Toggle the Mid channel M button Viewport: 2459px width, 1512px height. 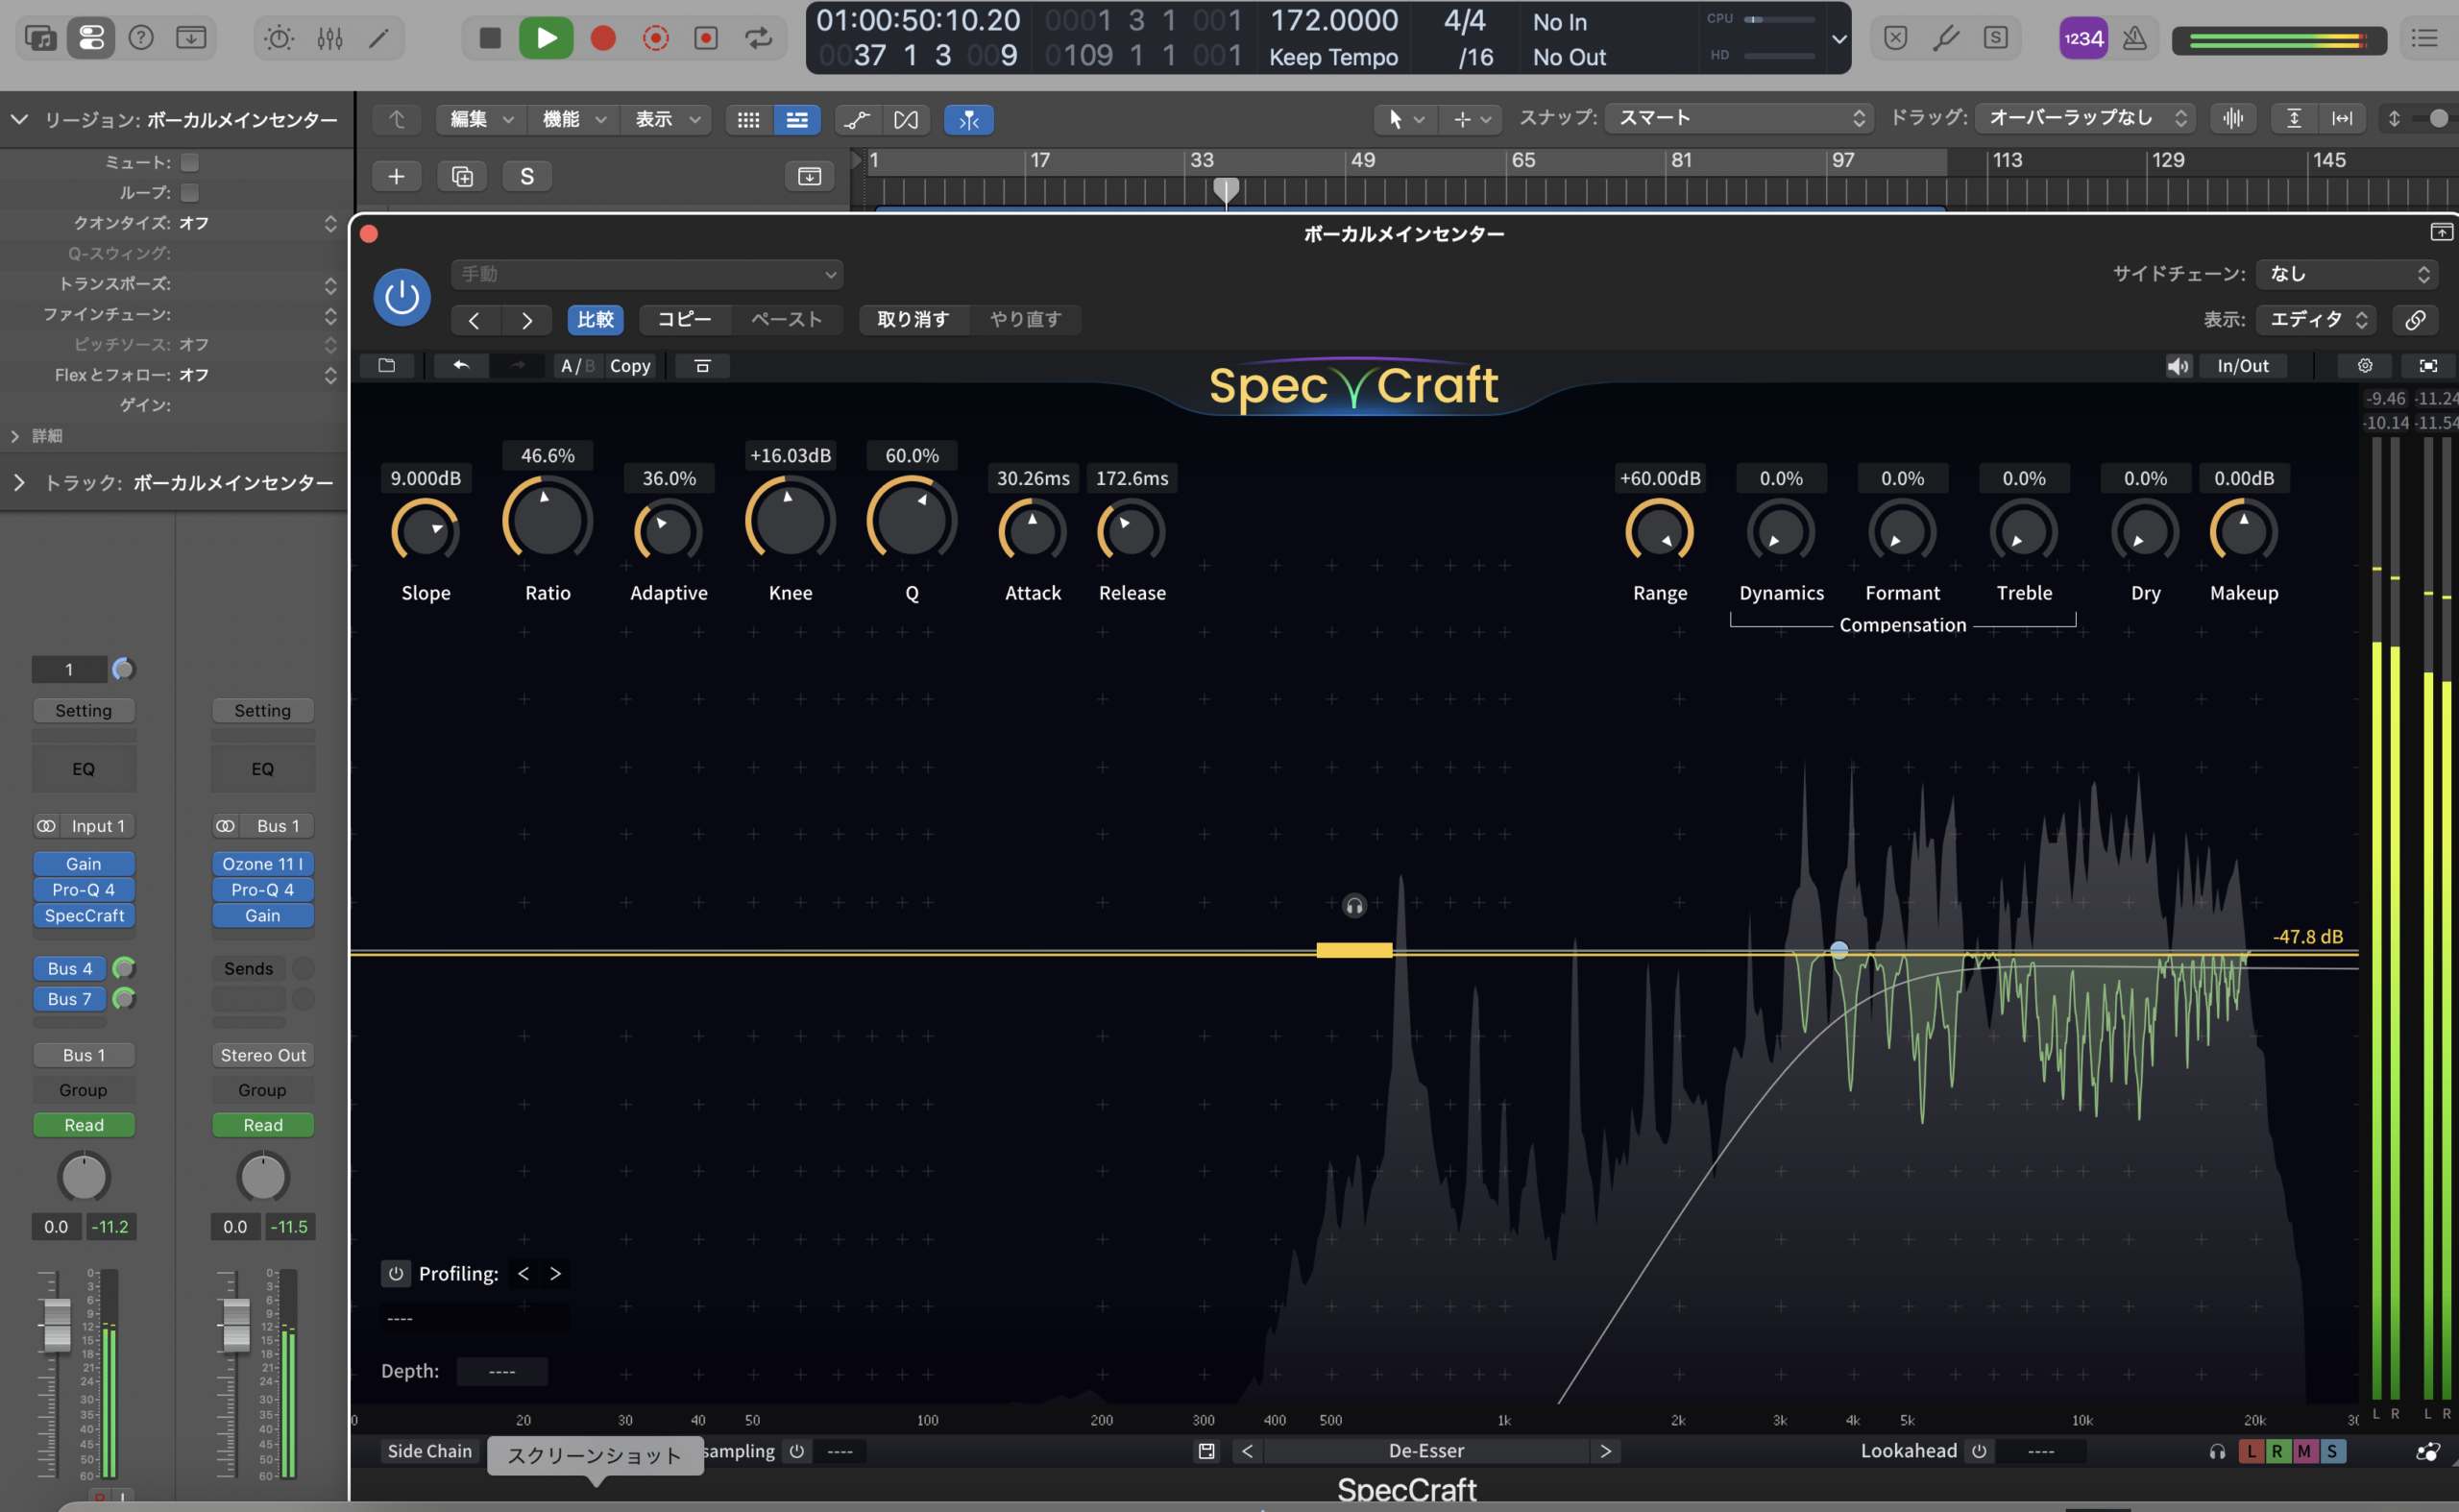click(x=2305, y=1451)
